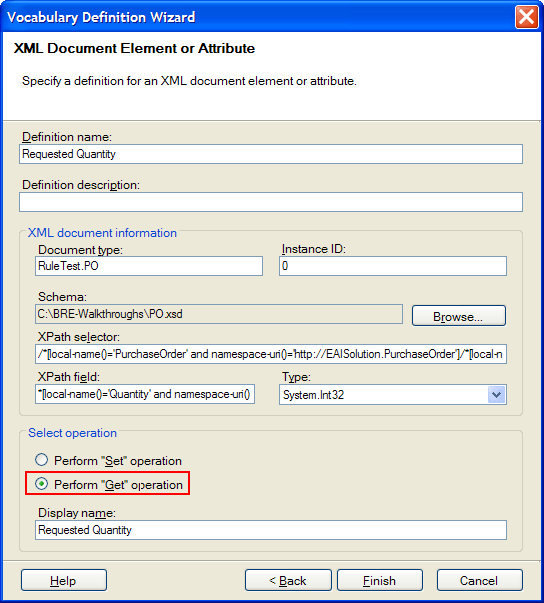Click into the Definition description field
This screenshot has width=544, height=603.
pyautogui.click(x=271, y=202)
